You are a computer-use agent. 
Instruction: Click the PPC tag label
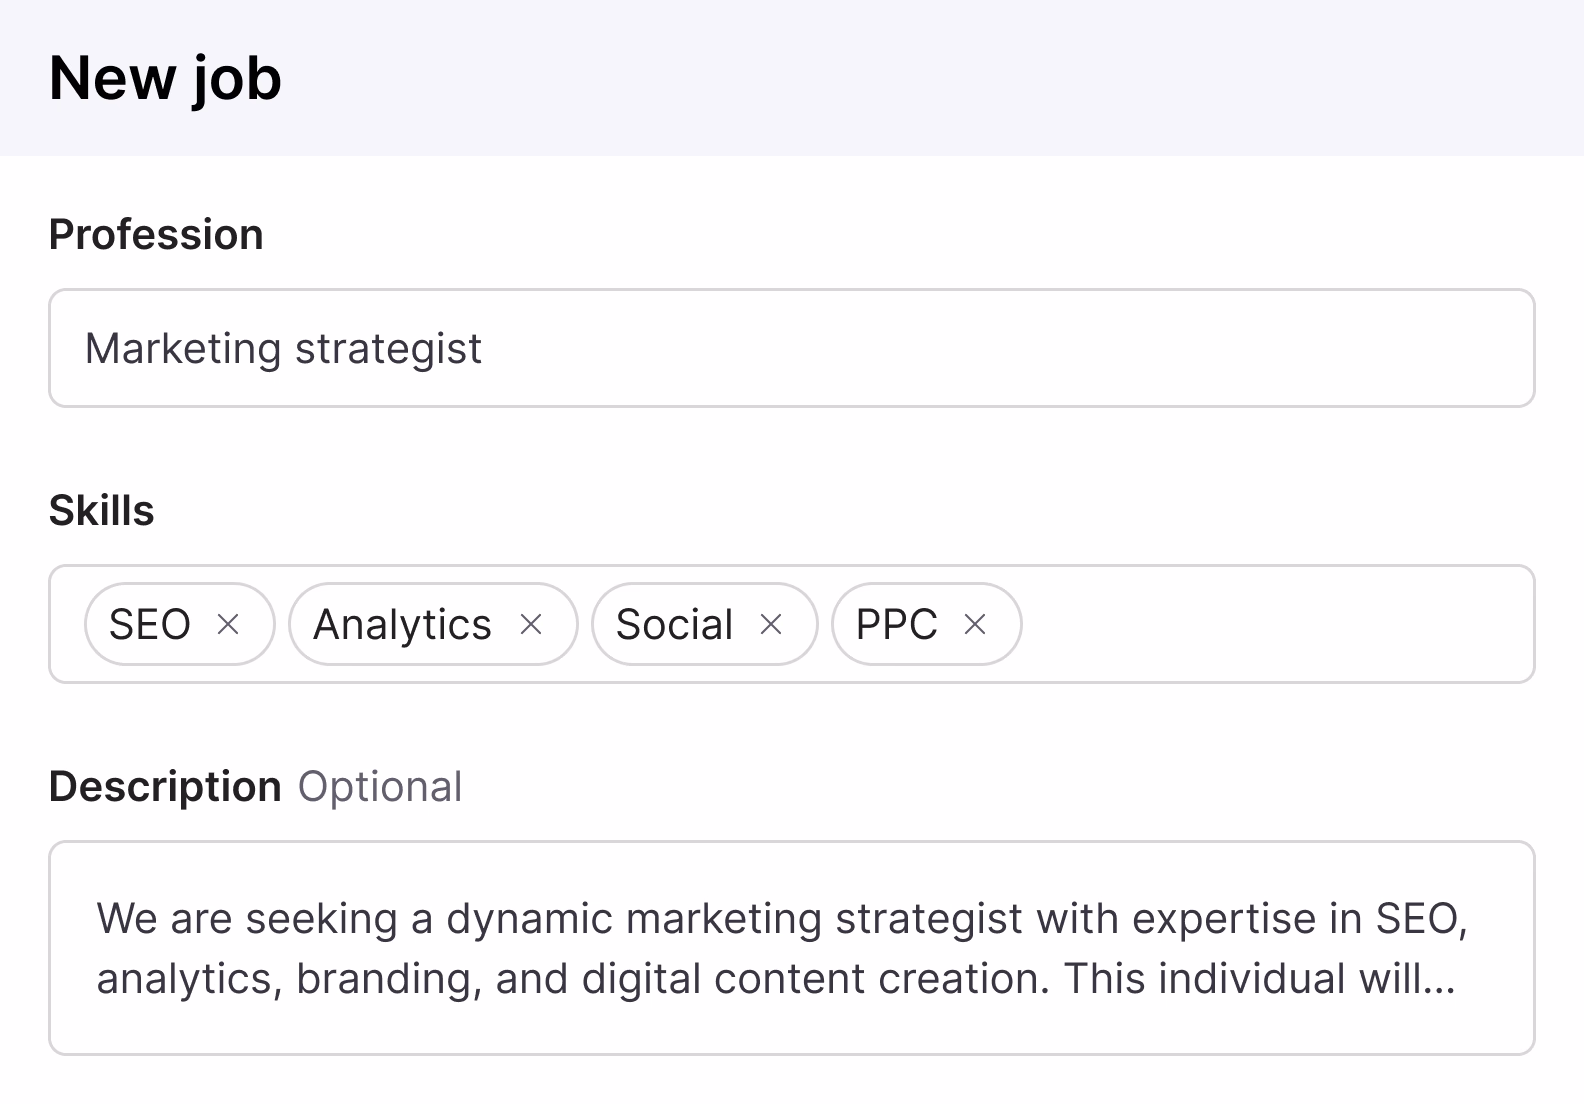click(x=896, y=625)
